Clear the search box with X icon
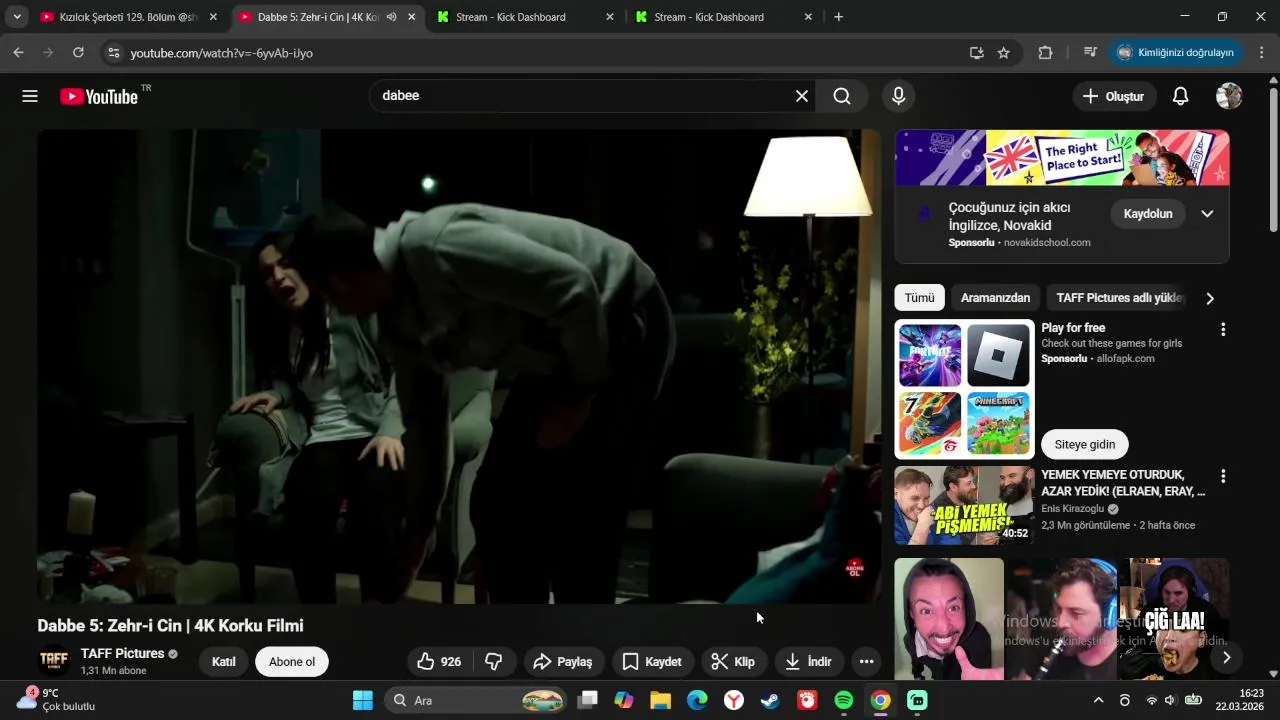 pyautogui.click(x=802, y=96)
